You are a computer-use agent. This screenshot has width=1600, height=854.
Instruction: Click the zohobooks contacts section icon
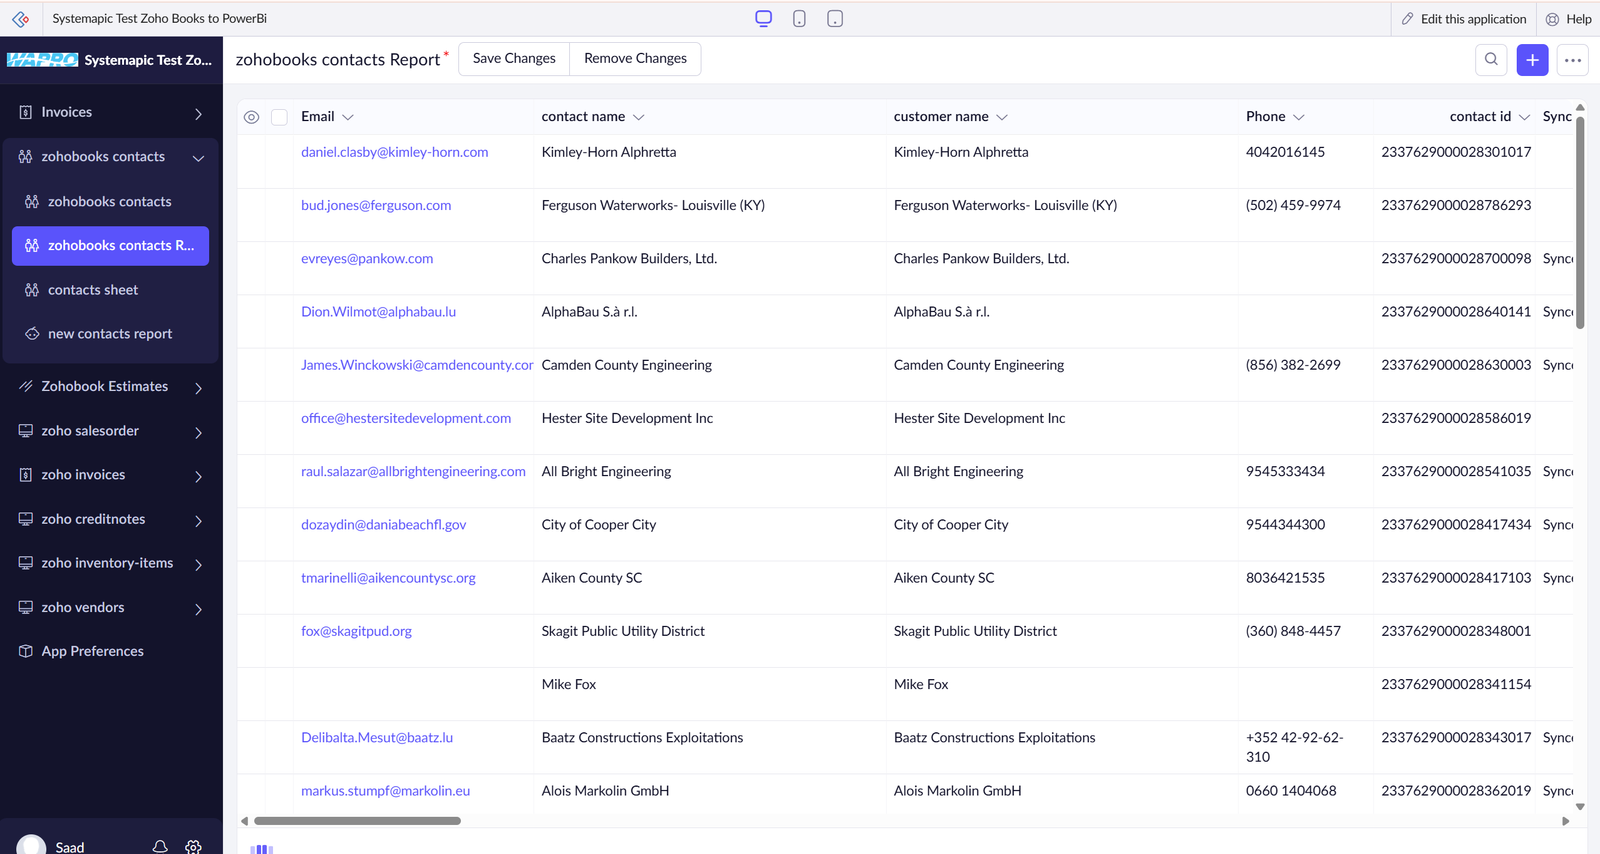tap(26, 157)
